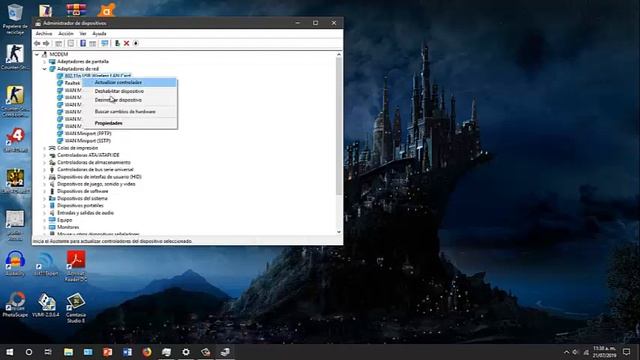The width and height of the screenshot is (640, 360).
Task: Click the toolbar Forward arrow
Action: pos(46,43)
